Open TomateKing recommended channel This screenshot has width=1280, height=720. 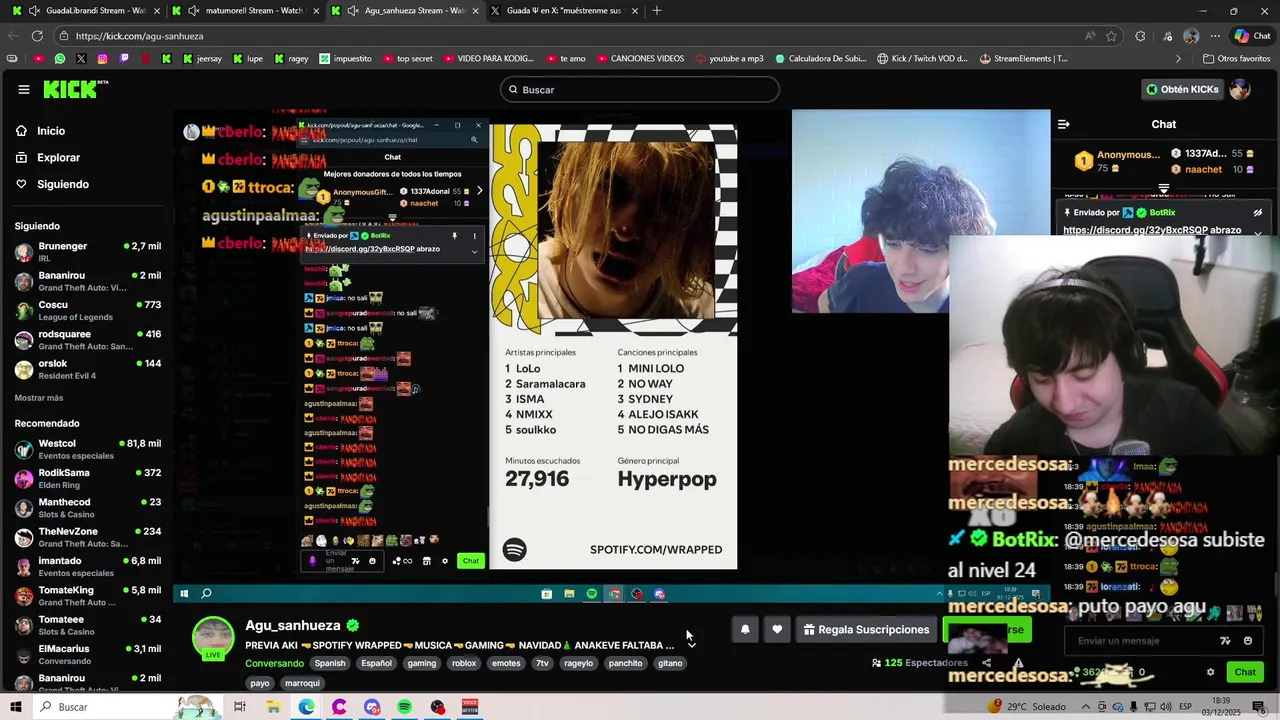tap(87, 596)
